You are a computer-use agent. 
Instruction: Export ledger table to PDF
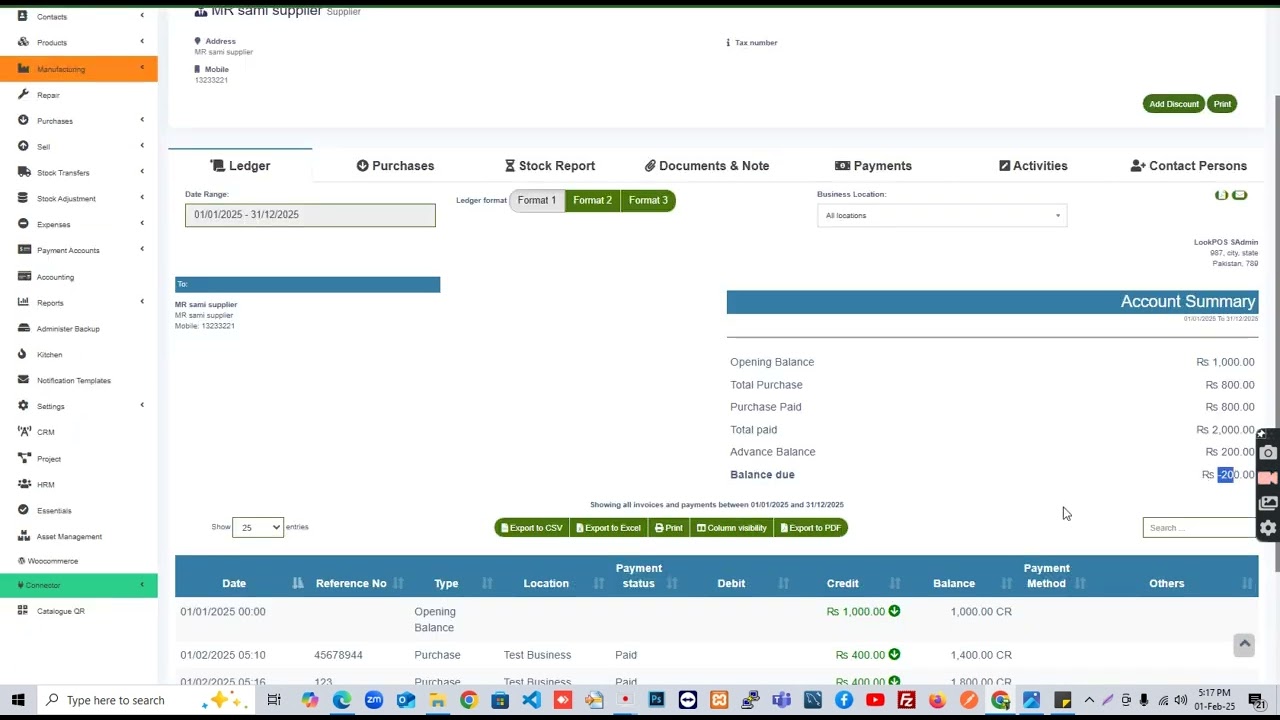click(x=811, y=528)
